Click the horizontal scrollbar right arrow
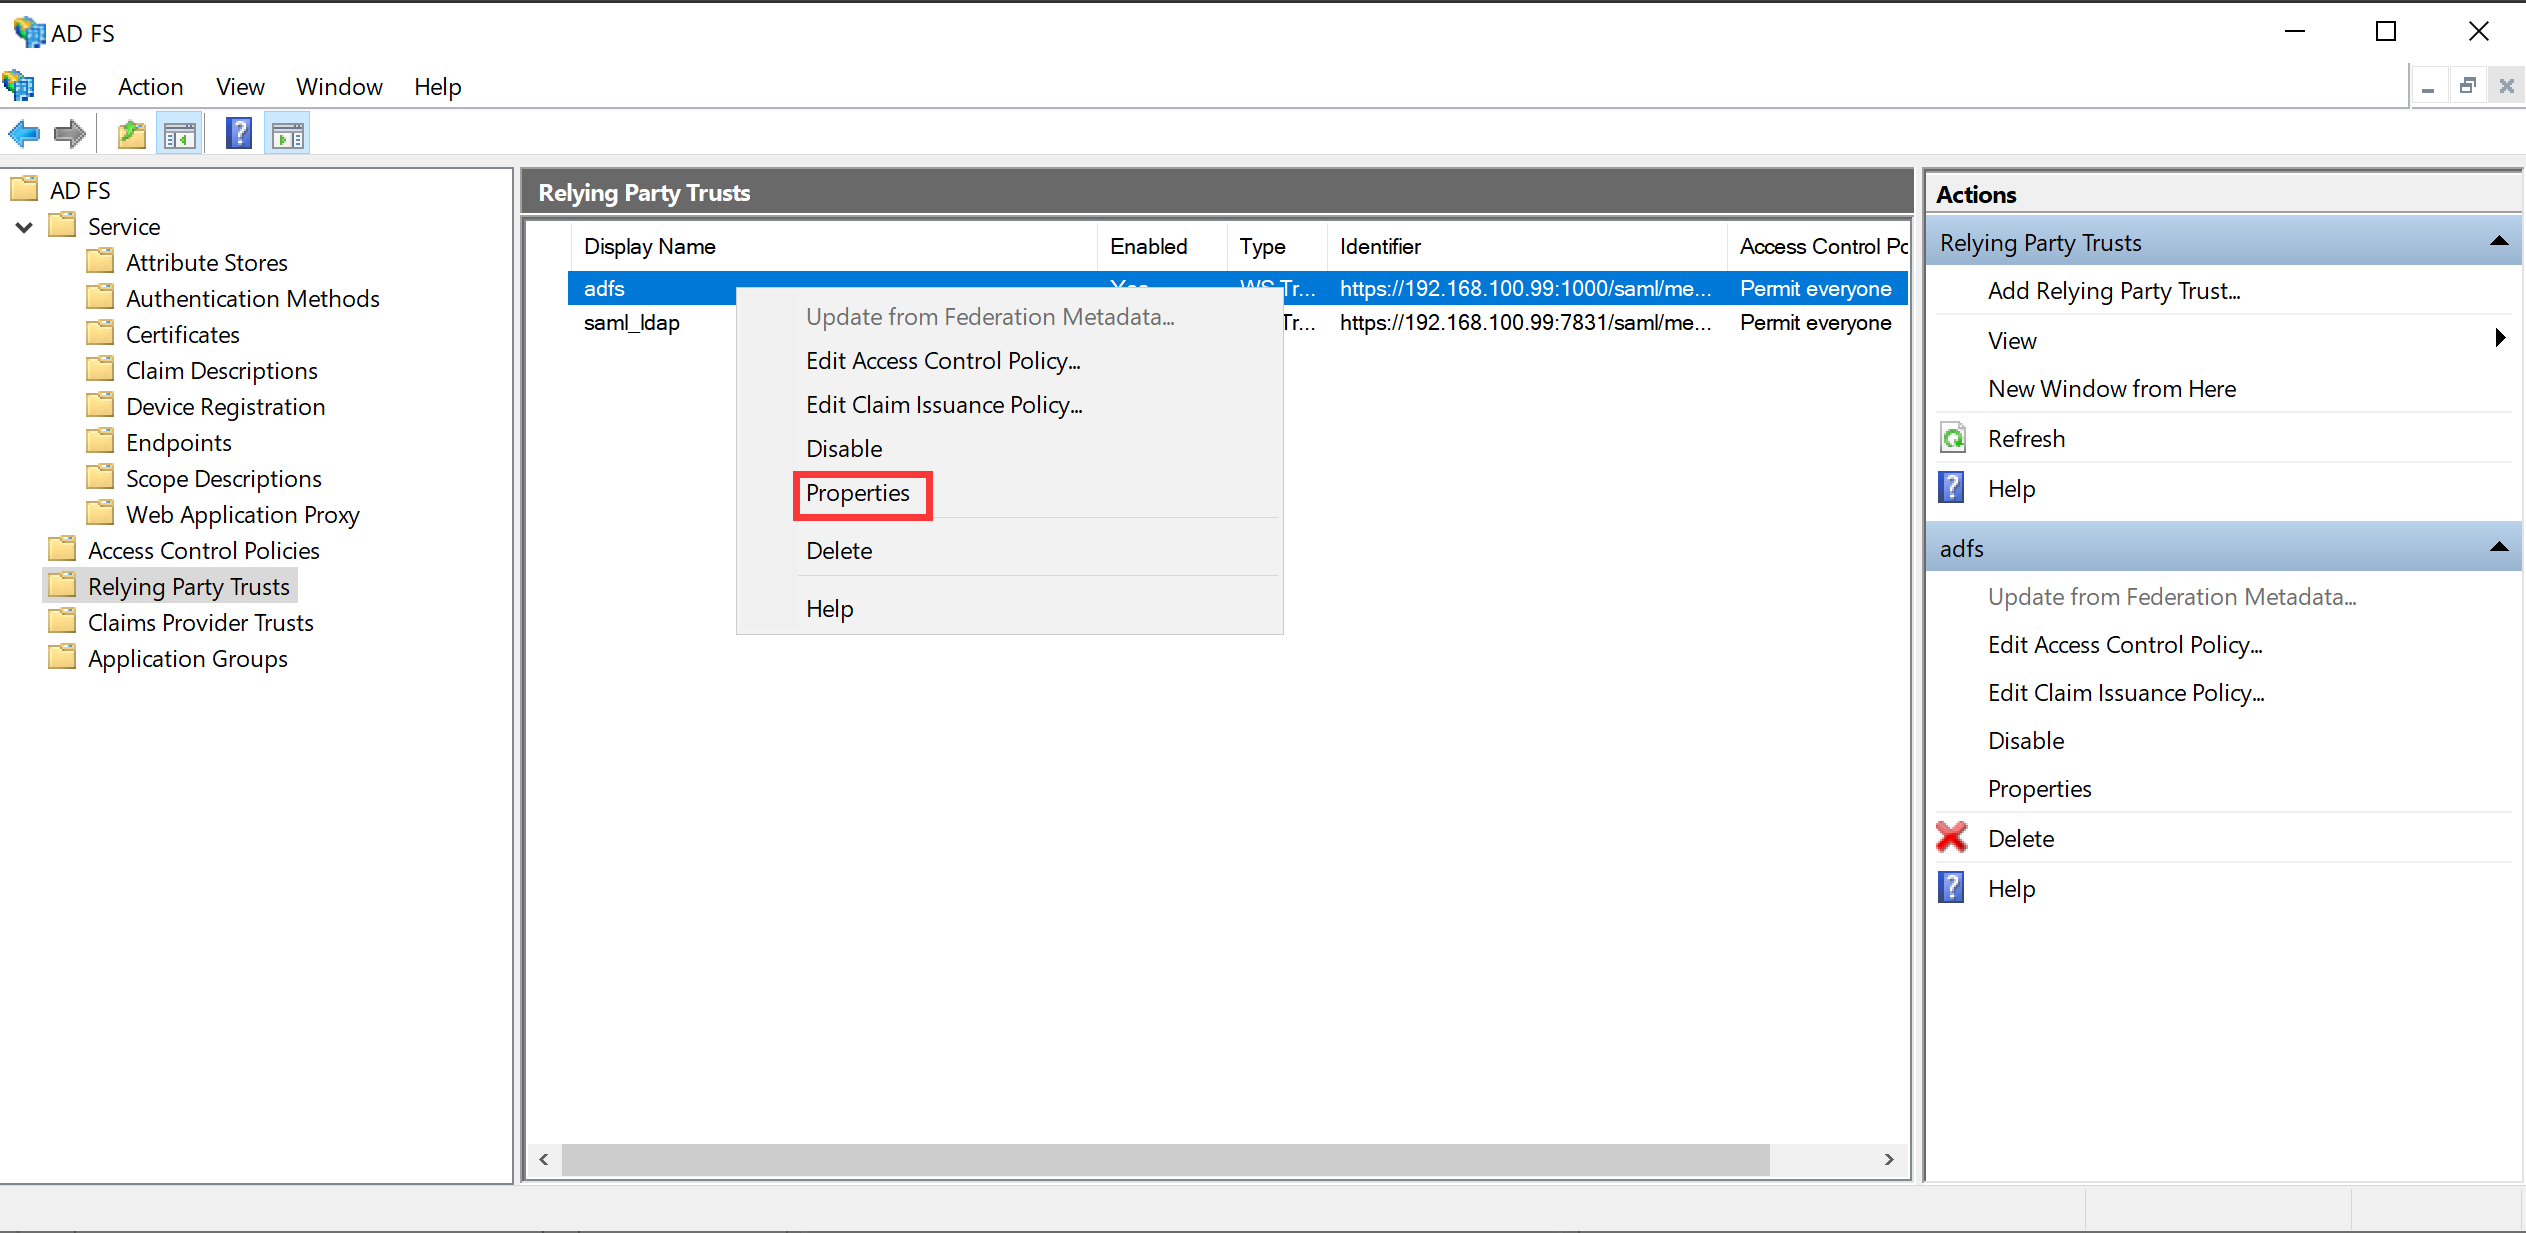Image resolution: width=2526 pixels, height=1233 pixels. tap(1888, 1160)
